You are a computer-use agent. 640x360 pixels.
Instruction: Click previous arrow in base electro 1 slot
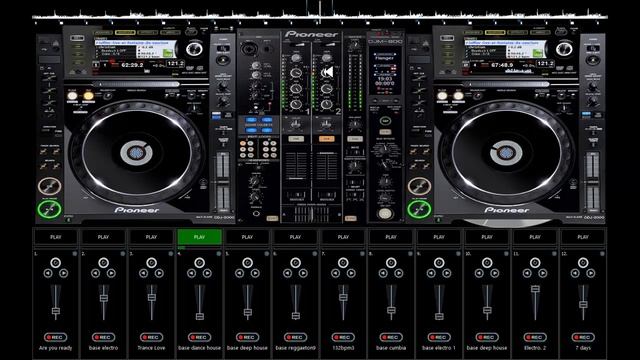(x=431, y=273)
